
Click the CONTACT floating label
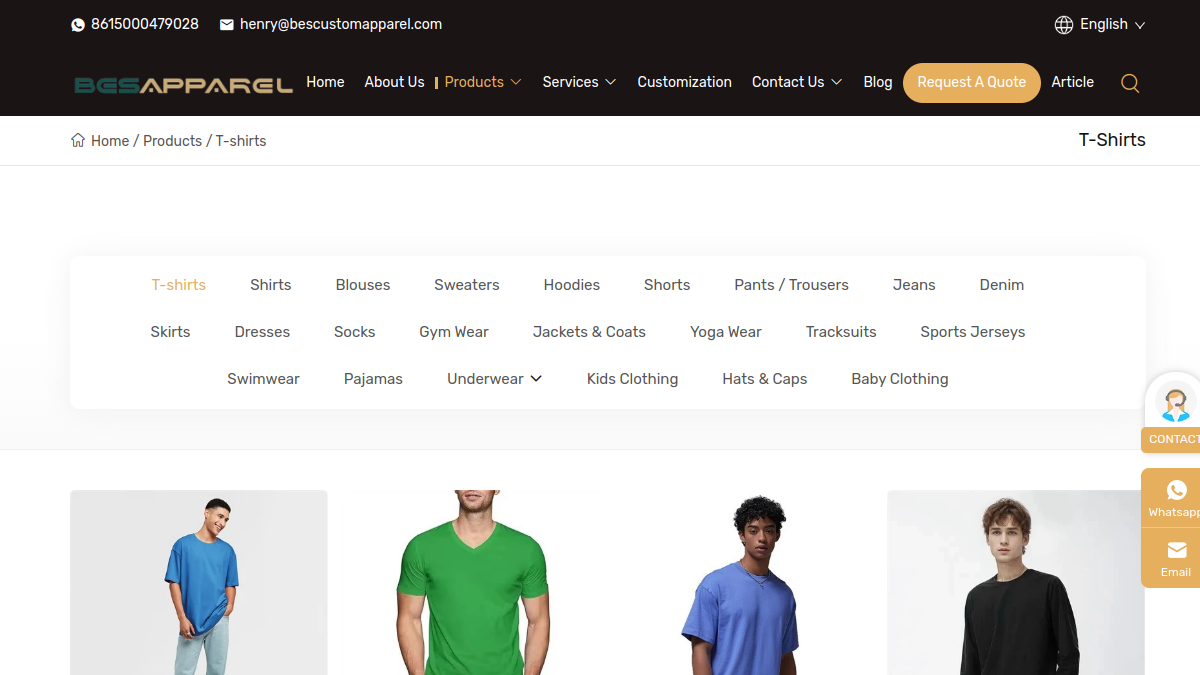point(1172,440)
